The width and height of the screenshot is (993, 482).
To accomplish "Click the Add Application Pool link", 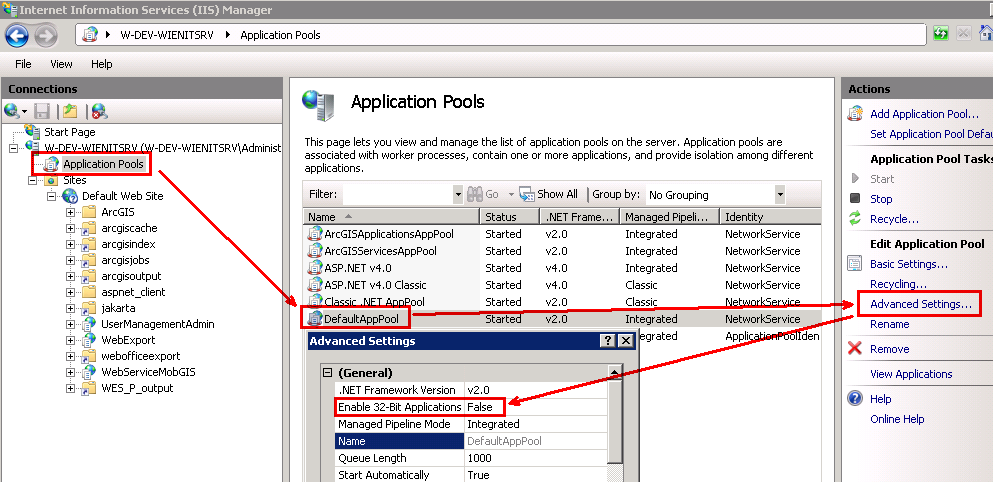I will coord(924,114).
